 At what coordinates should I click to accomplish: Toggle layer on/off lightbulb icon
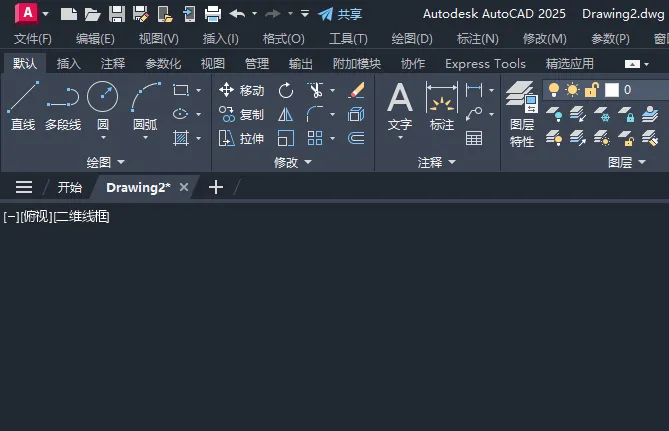tap(554, 90)
